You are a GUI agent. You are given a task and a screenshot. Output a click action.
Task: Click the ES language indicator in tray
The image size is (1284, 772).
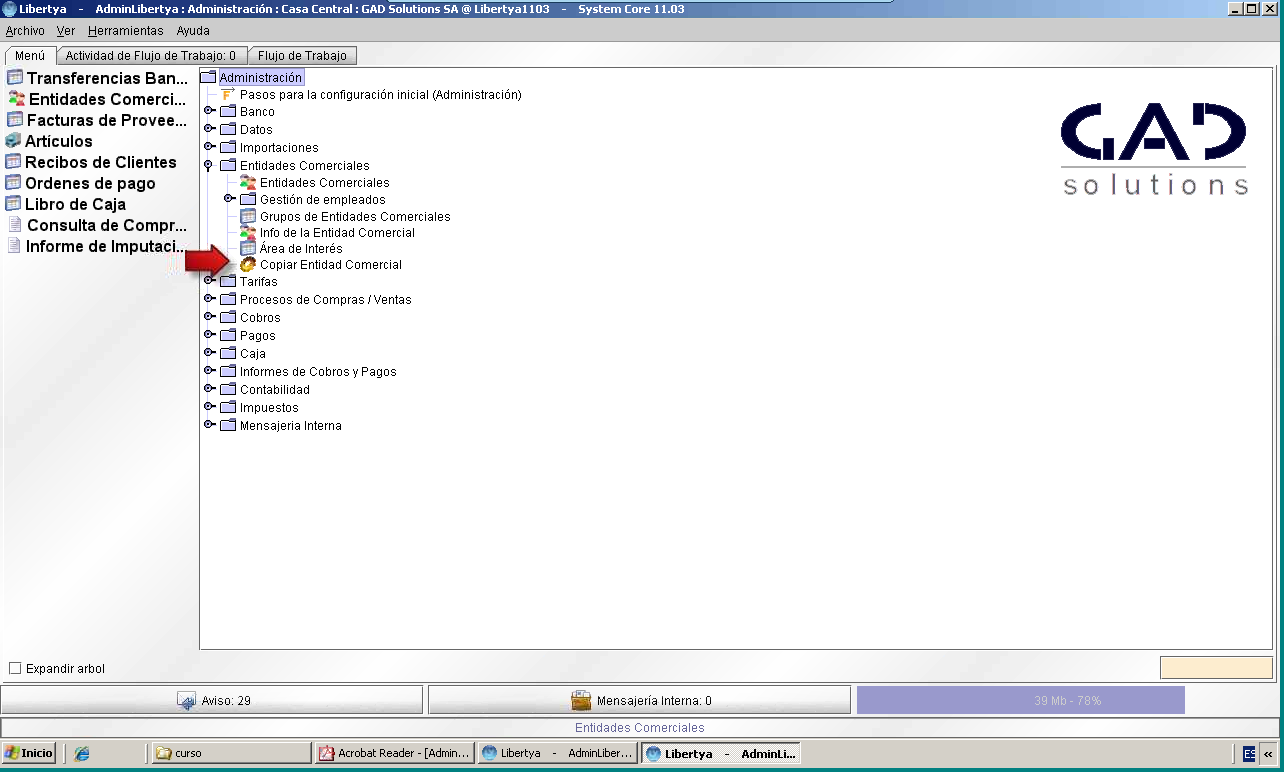click(x=1249, y=753)
